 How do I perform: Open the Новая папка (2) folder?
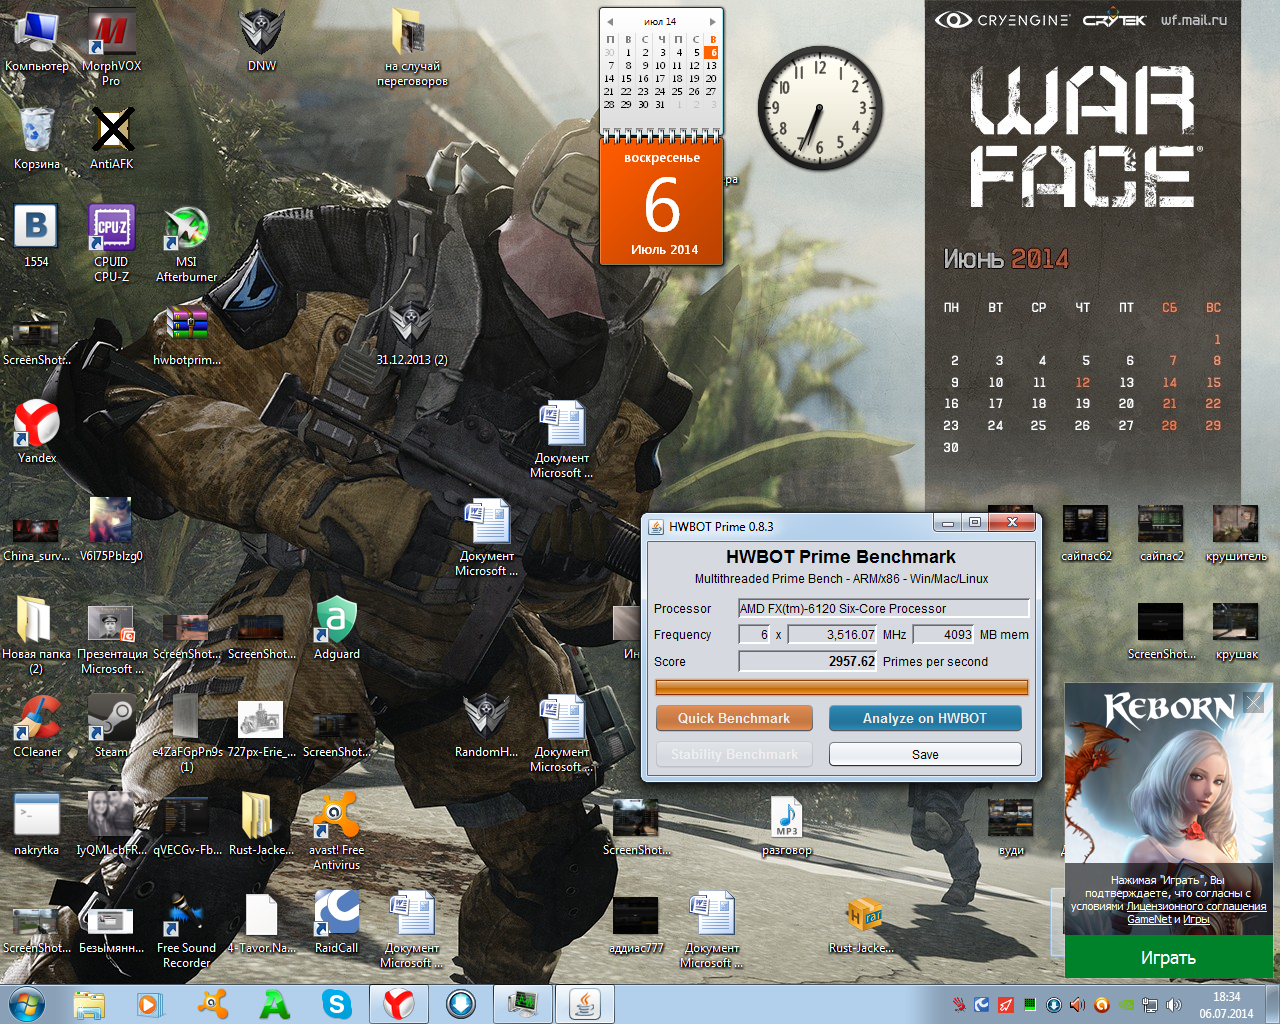37,635
